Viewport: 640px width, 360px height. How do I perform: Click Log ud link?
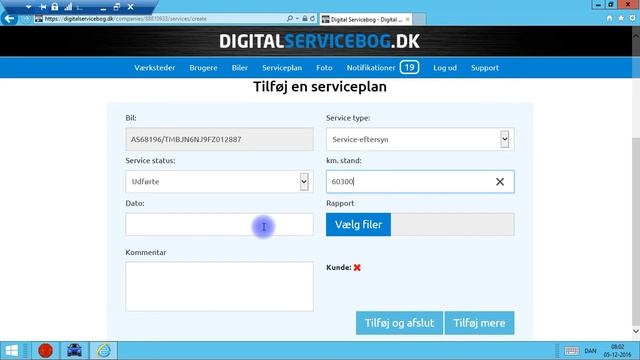445,68
